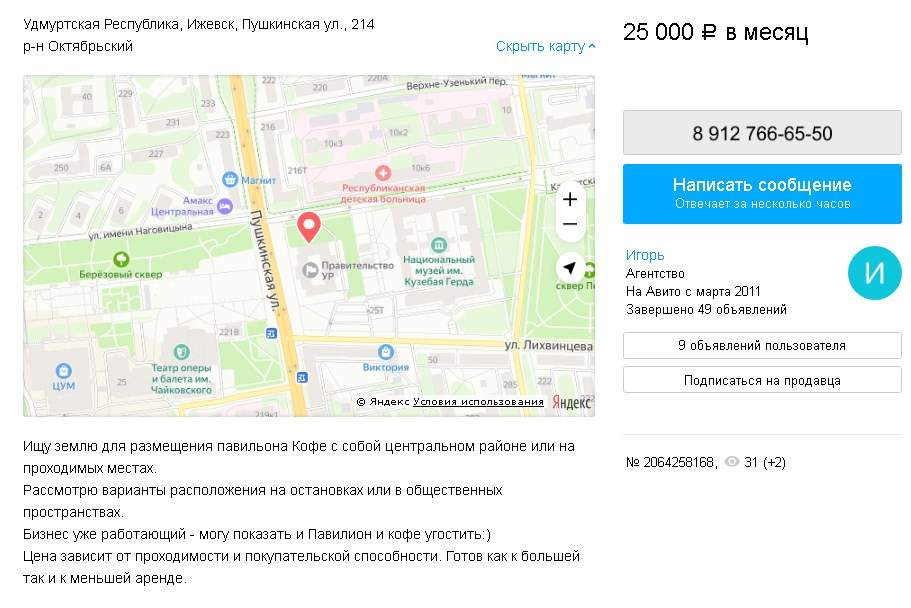911x608 pixels.
Task: Click the Виктория shop marker
Action: (386, 352)
